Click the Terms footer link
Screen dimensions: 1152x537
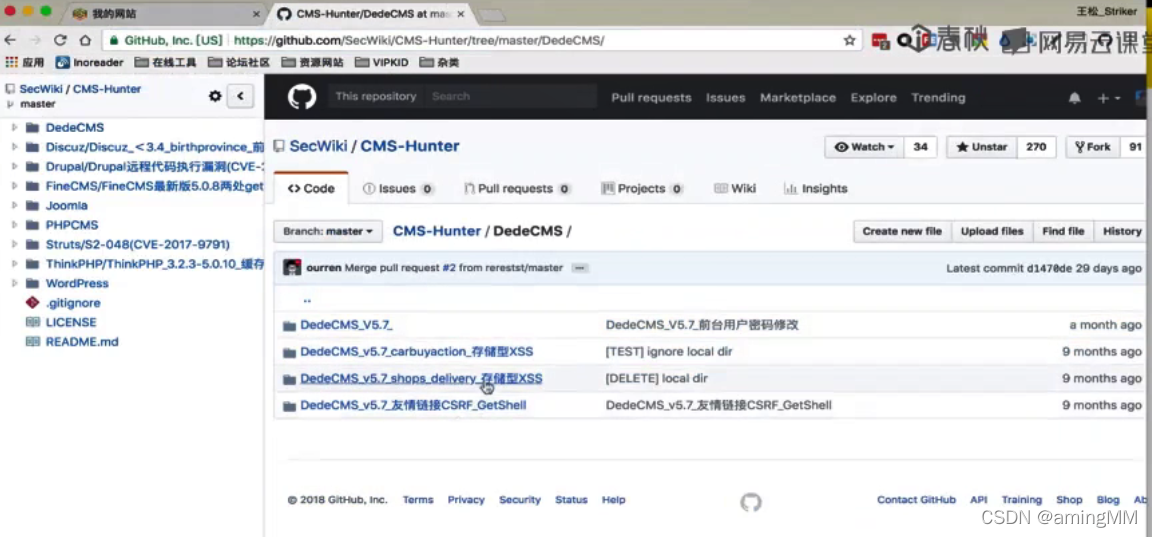(418, 500)
